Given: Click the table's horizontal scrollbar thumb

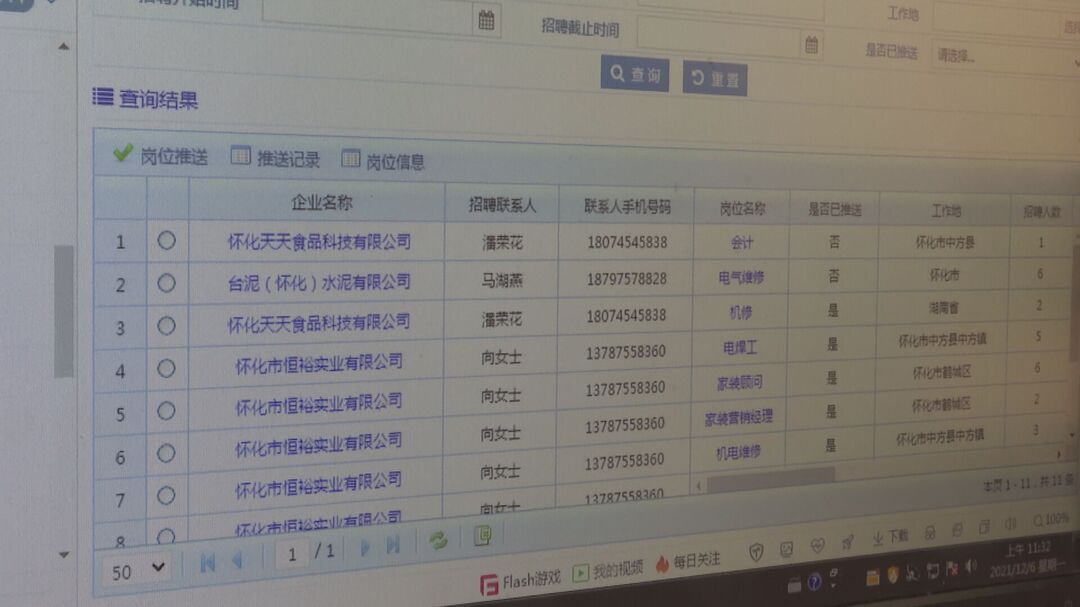Looking at the screenshot, I should point(771,479).
